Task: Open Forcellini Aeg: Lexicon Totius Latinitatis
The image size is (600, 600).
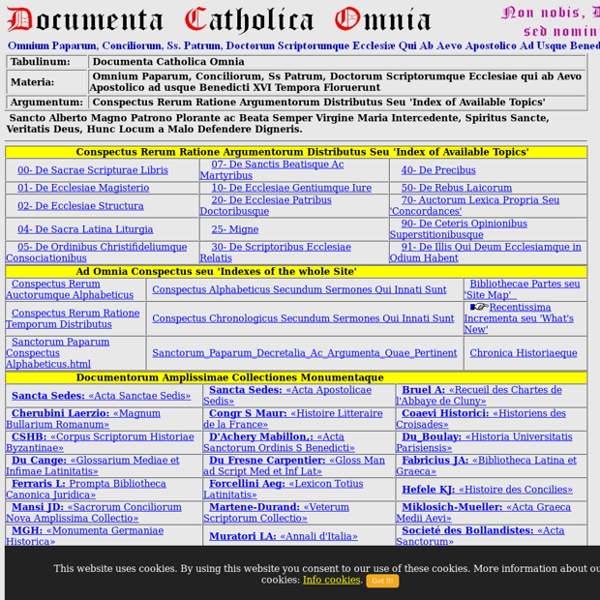Action: [x=283, y=489]
